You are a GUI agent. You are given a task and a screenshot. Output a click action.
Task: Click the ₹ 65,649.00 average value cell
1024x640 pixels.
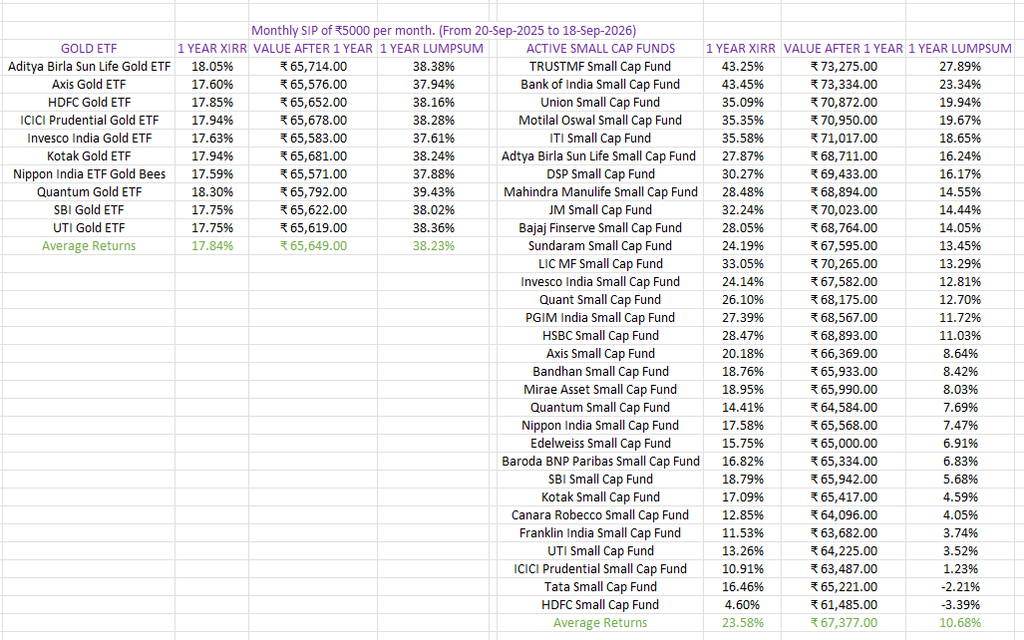click(313, 246)
